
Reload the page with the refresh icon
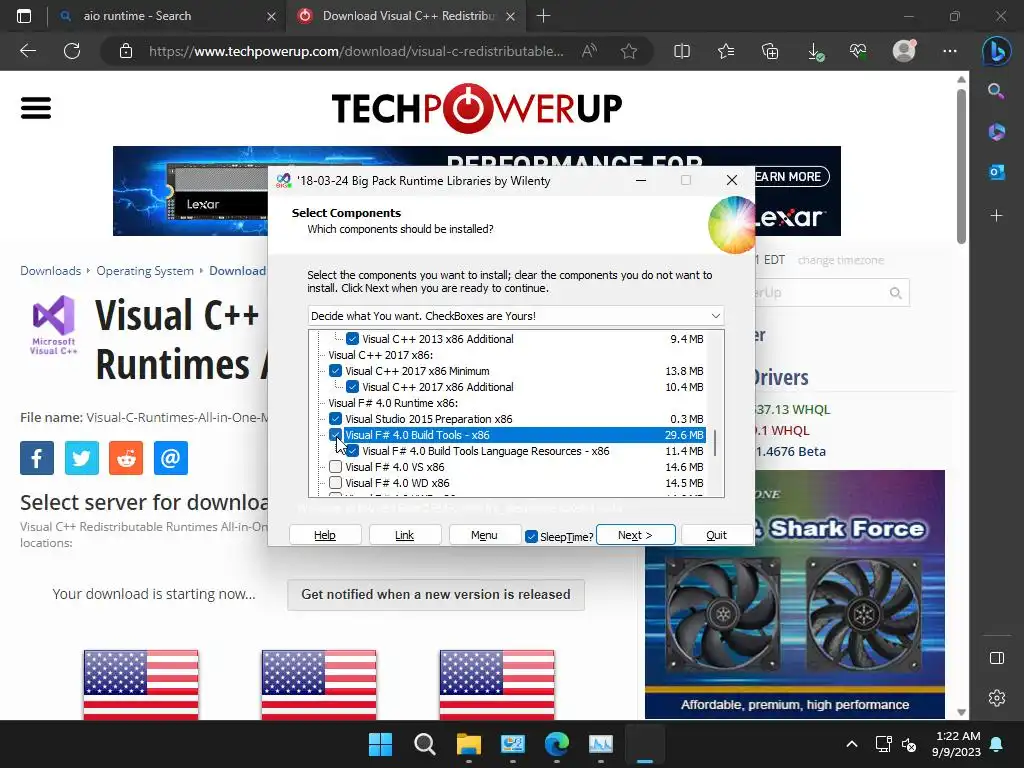(72, 51)
